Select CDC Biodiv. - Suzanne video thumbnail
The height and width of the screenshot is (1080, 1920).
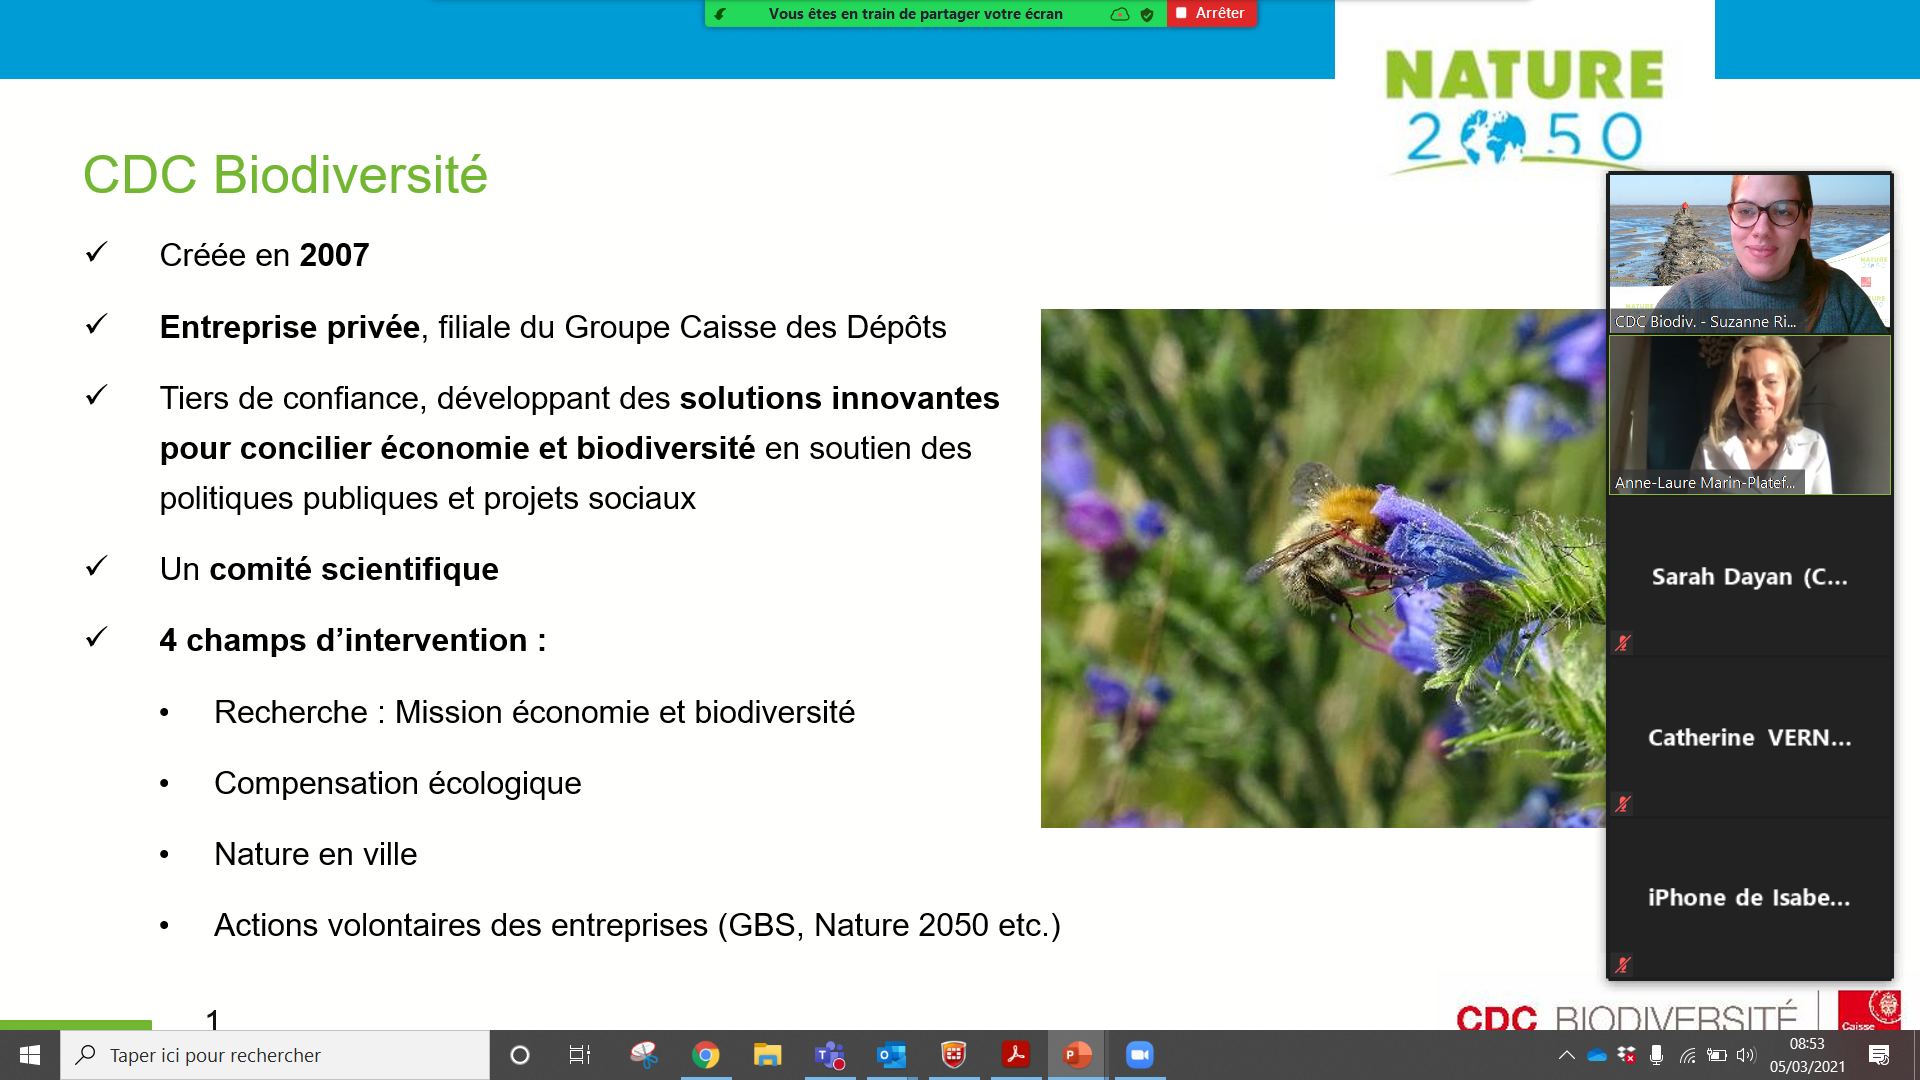pos(1750,254)
